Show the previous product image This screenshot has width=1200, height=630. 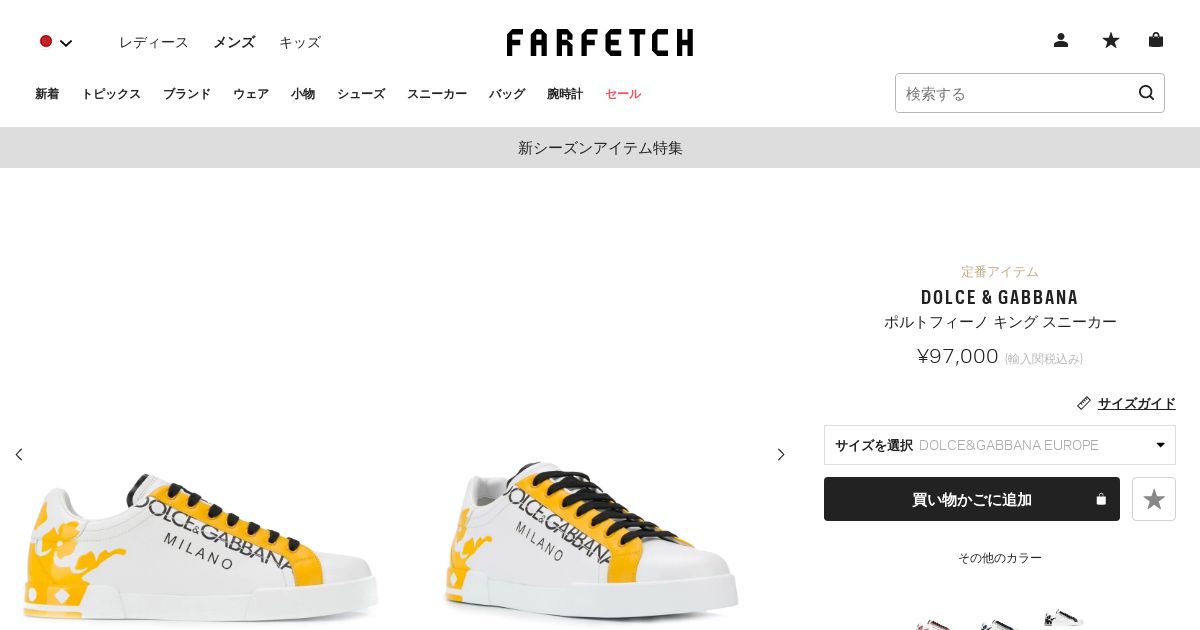19,454
